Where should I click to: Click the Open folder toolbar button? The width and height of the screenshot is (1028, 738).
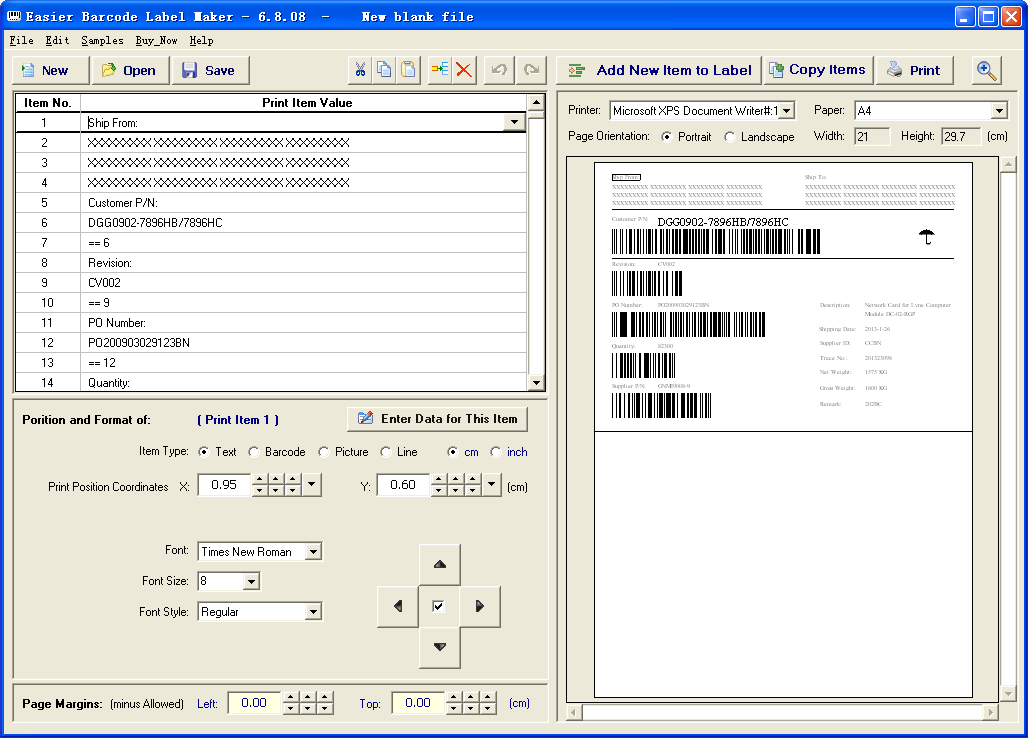tap(130, 70)
